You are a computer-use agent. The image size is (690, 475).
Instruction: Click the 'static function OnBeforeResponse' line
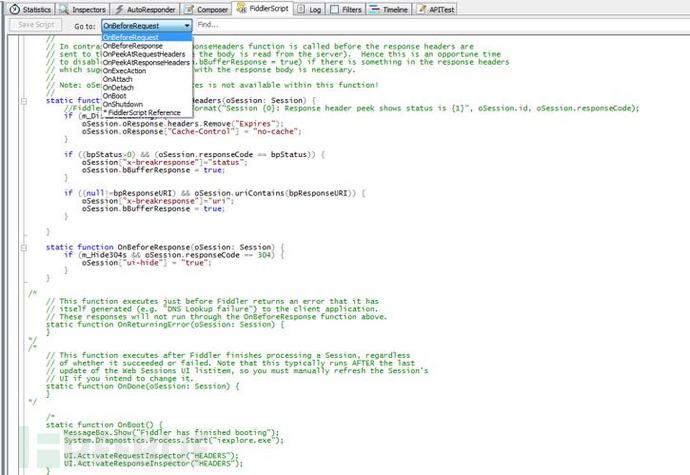[165, 247]
